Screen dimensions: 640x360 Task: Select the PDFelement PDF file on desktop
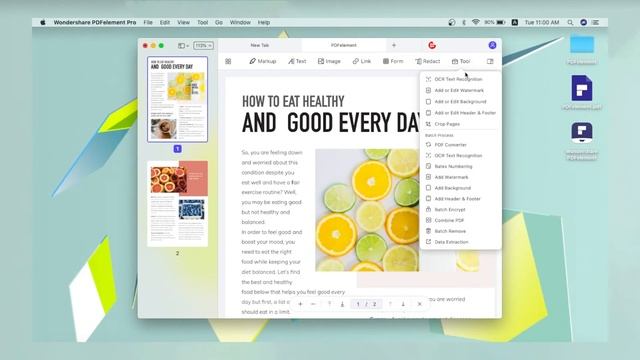tap(582, 88)
